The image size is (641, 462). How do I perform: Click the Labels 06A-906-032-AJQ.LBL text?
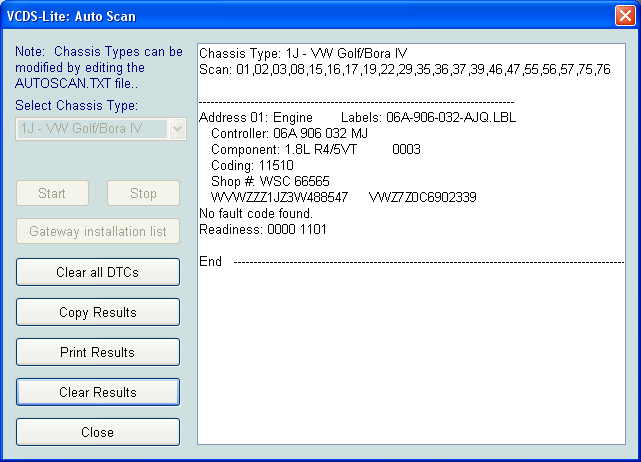[428, 117]
